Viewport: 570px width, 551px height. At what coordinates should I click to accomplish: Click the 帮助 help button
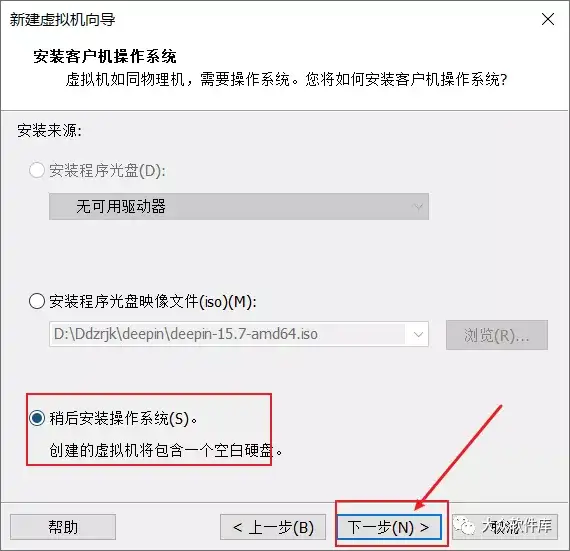tap(63, 527)
